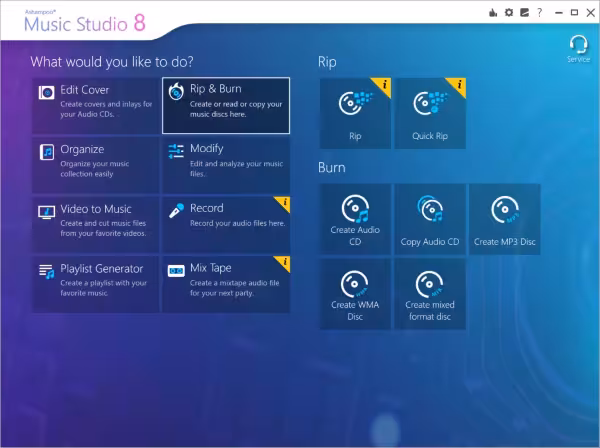
Task: Maximize the Music Studio window
Action: coord(574,13)
